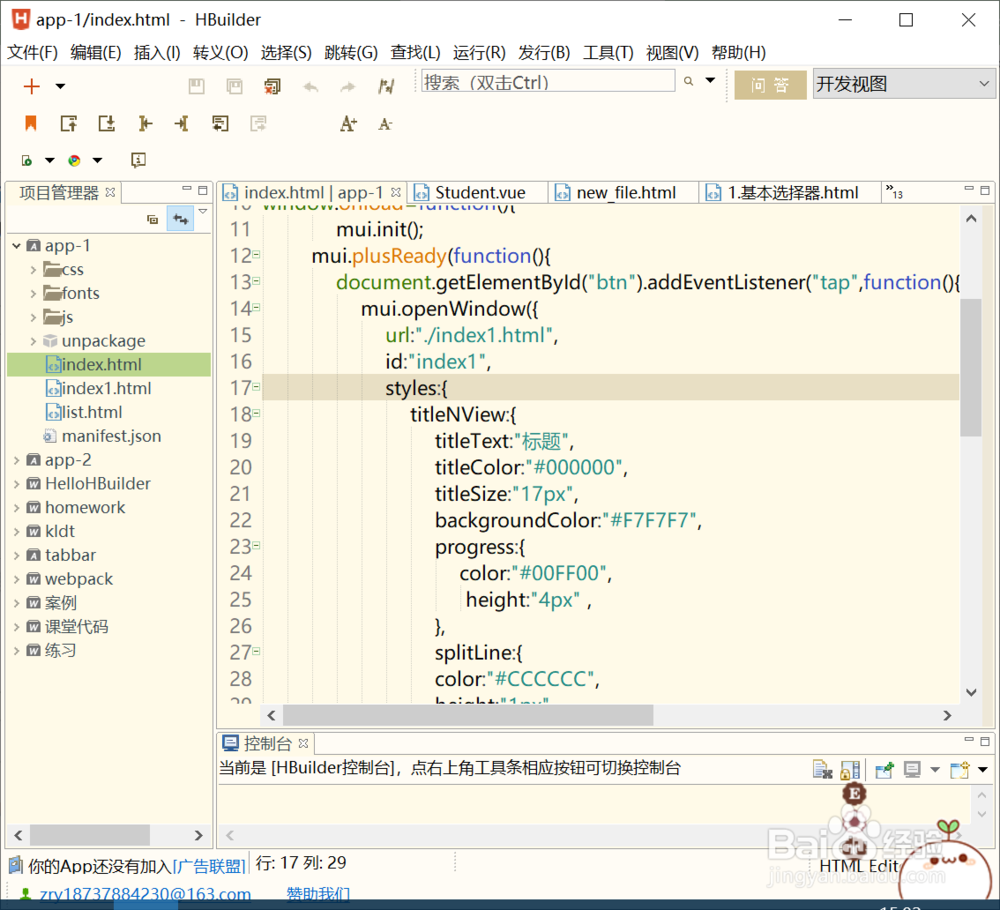Click the Save file toolbar icon
Screen dimensions: 1000x910
click(x=196, y=86)
